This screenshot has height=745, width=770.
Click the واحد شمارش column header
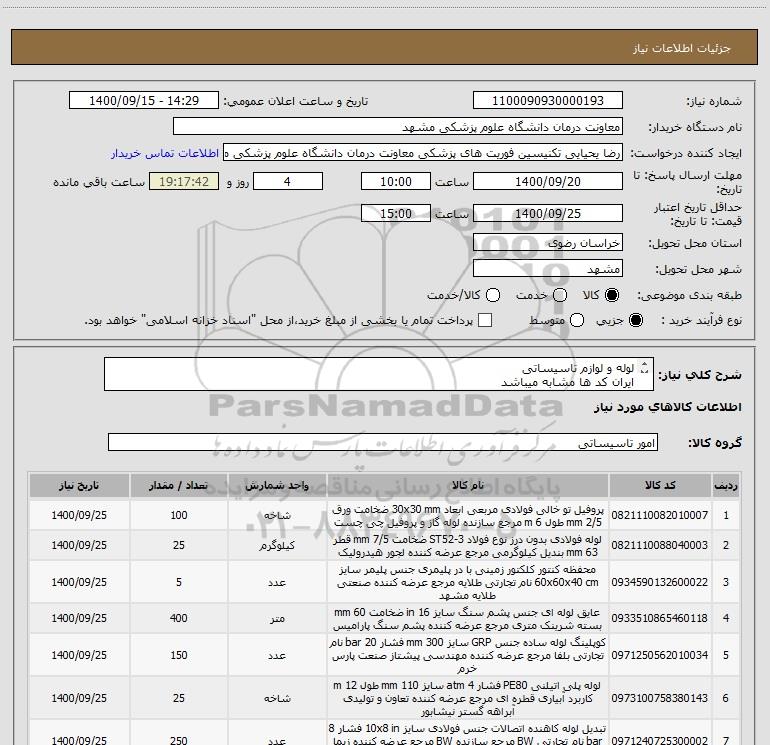[x=277, y=486]
